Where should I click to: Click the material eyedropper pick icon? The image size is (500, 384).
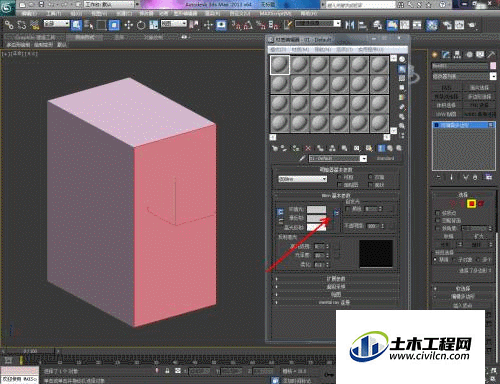(x=302, y=159)
